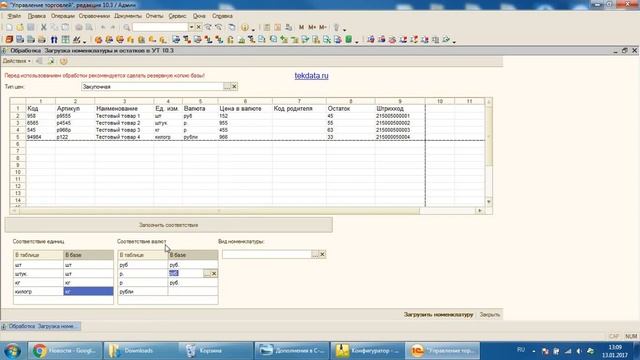
Task: Click the Windows Start button
Action: [12, 351]
